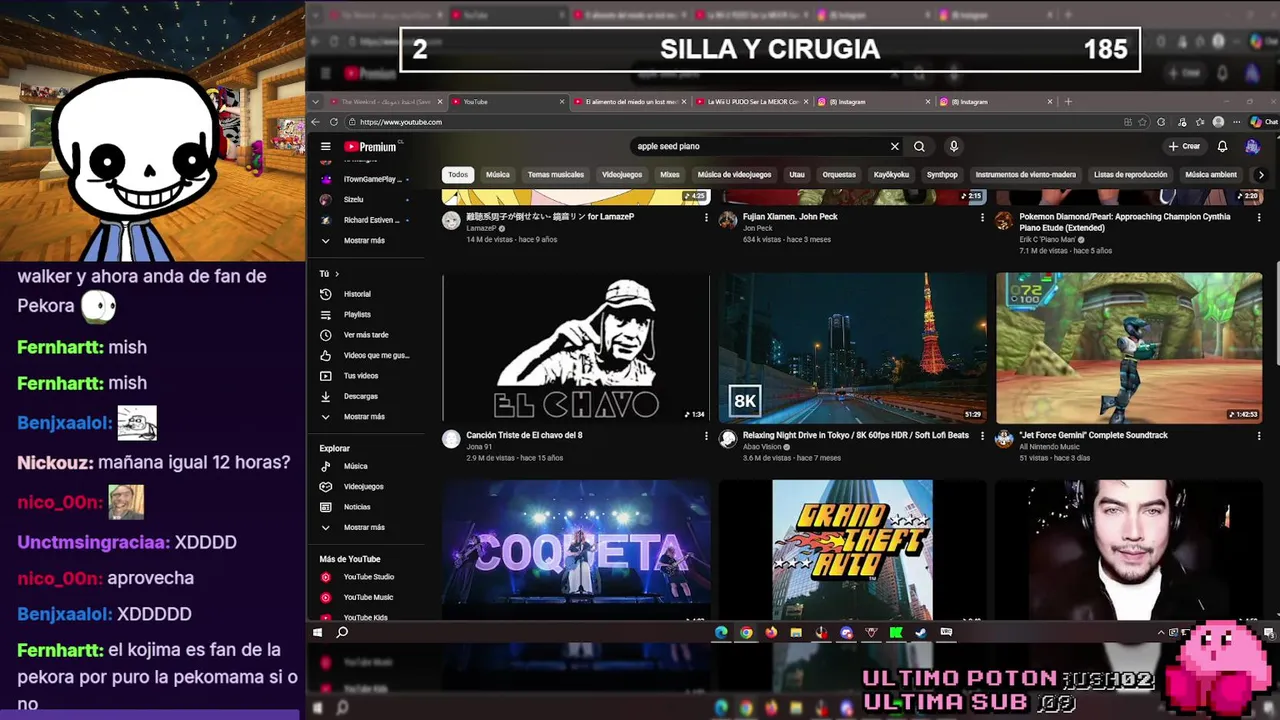1280x720 pixels.
Task: Expand the Tú section chevron
Action: click(x=337, y=274)
